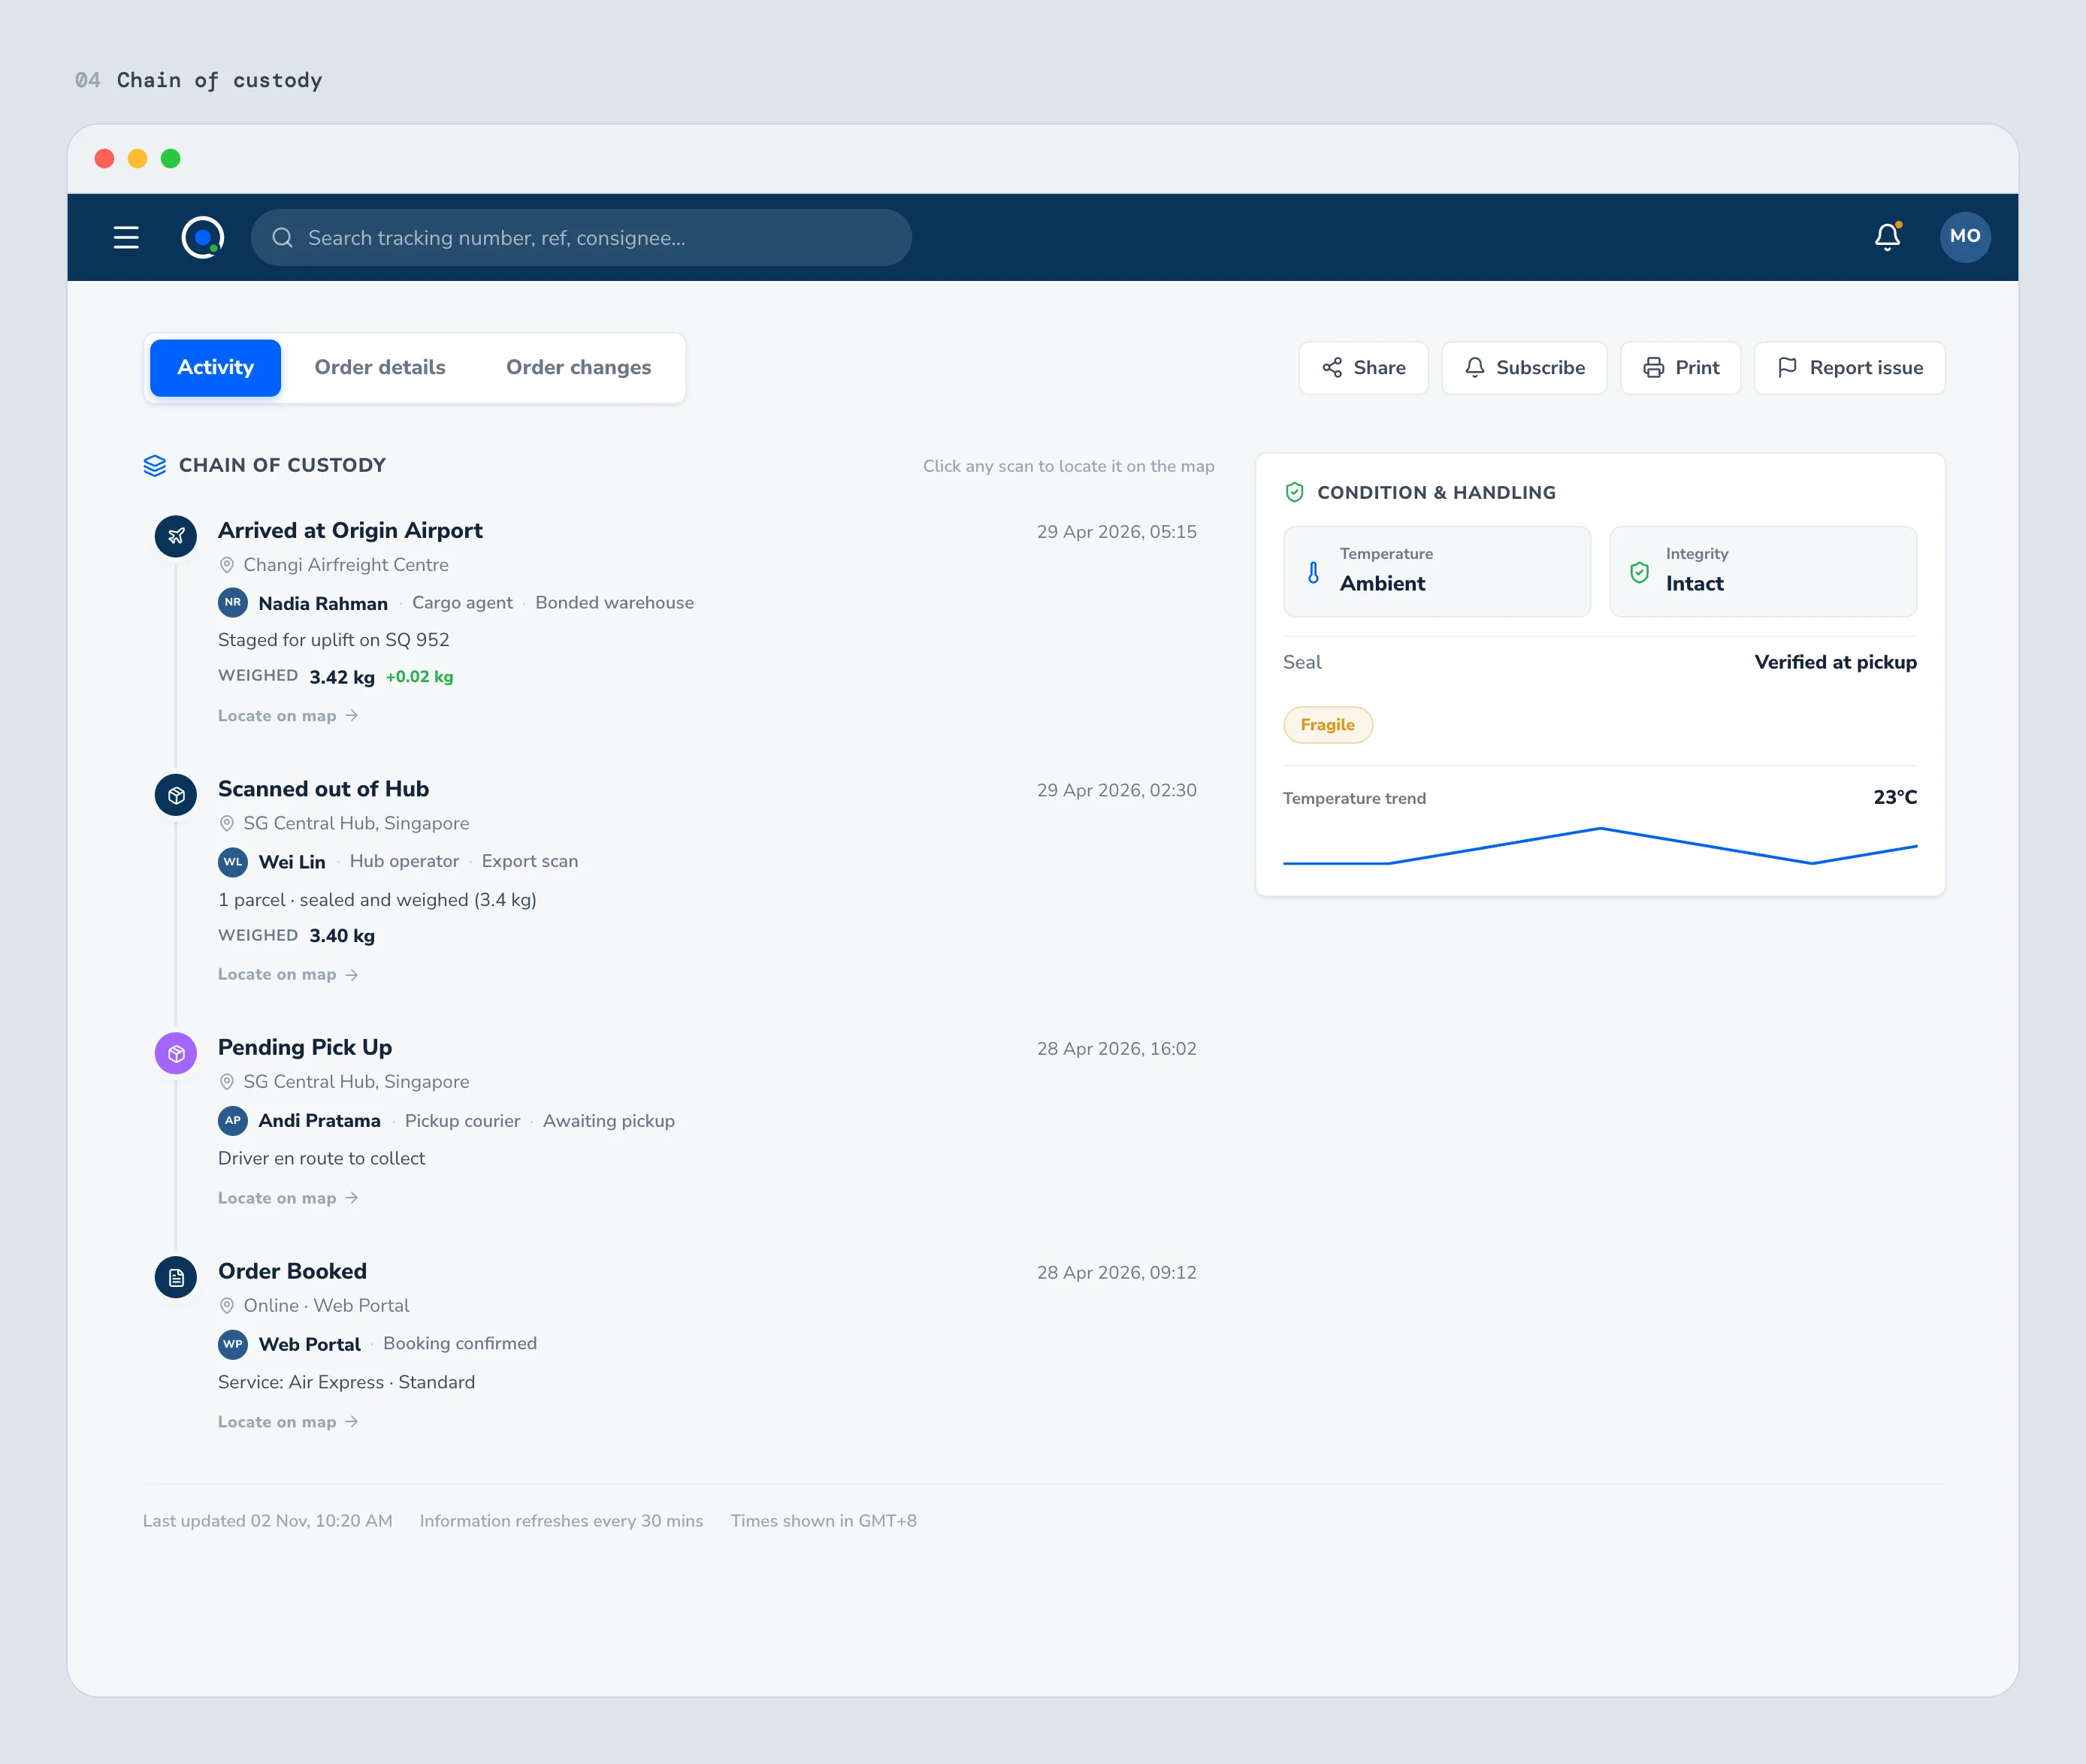The width and height of the screenshot is (2086, 1764).
Task: Switch to the Order changes tab
Action: [x=578, y=367]
